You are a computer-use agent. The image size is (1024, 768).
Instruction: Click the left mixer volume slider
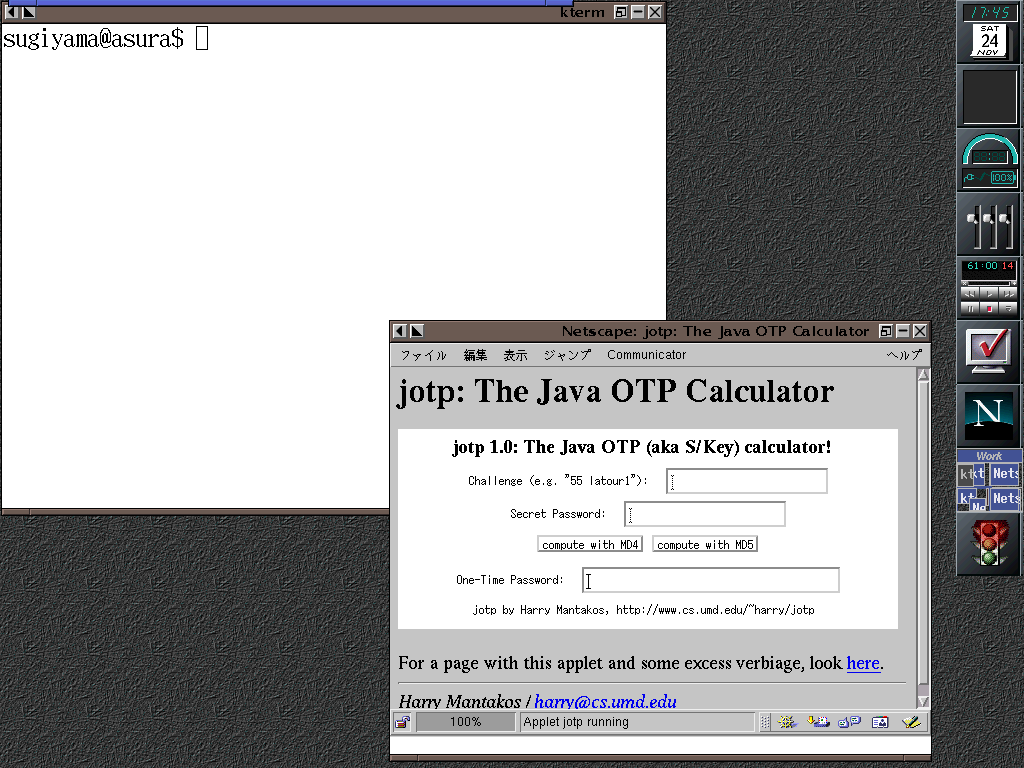click(976, 225)
